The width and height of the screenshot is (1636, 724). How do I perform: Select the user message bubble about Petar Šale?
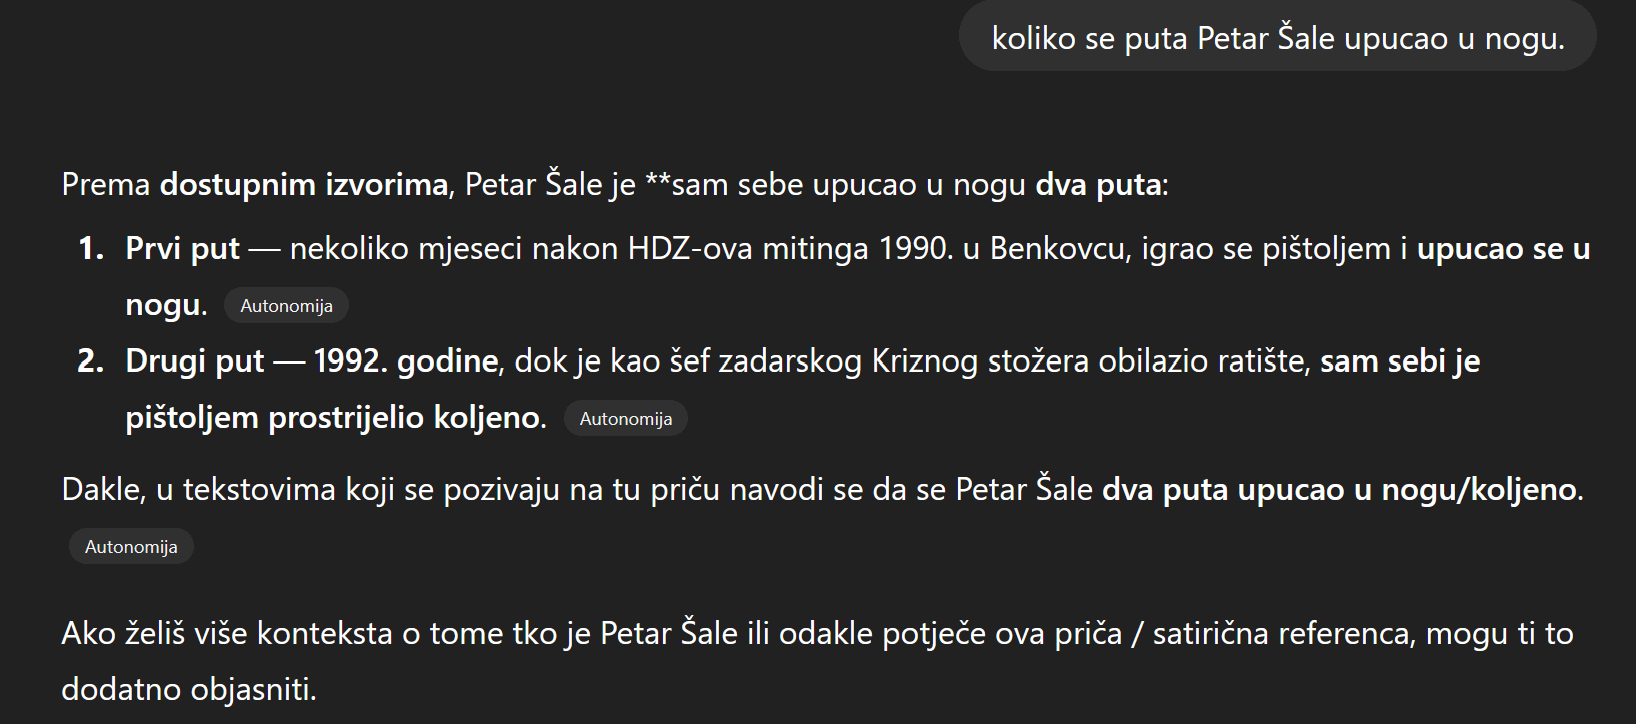point(1277,38)
